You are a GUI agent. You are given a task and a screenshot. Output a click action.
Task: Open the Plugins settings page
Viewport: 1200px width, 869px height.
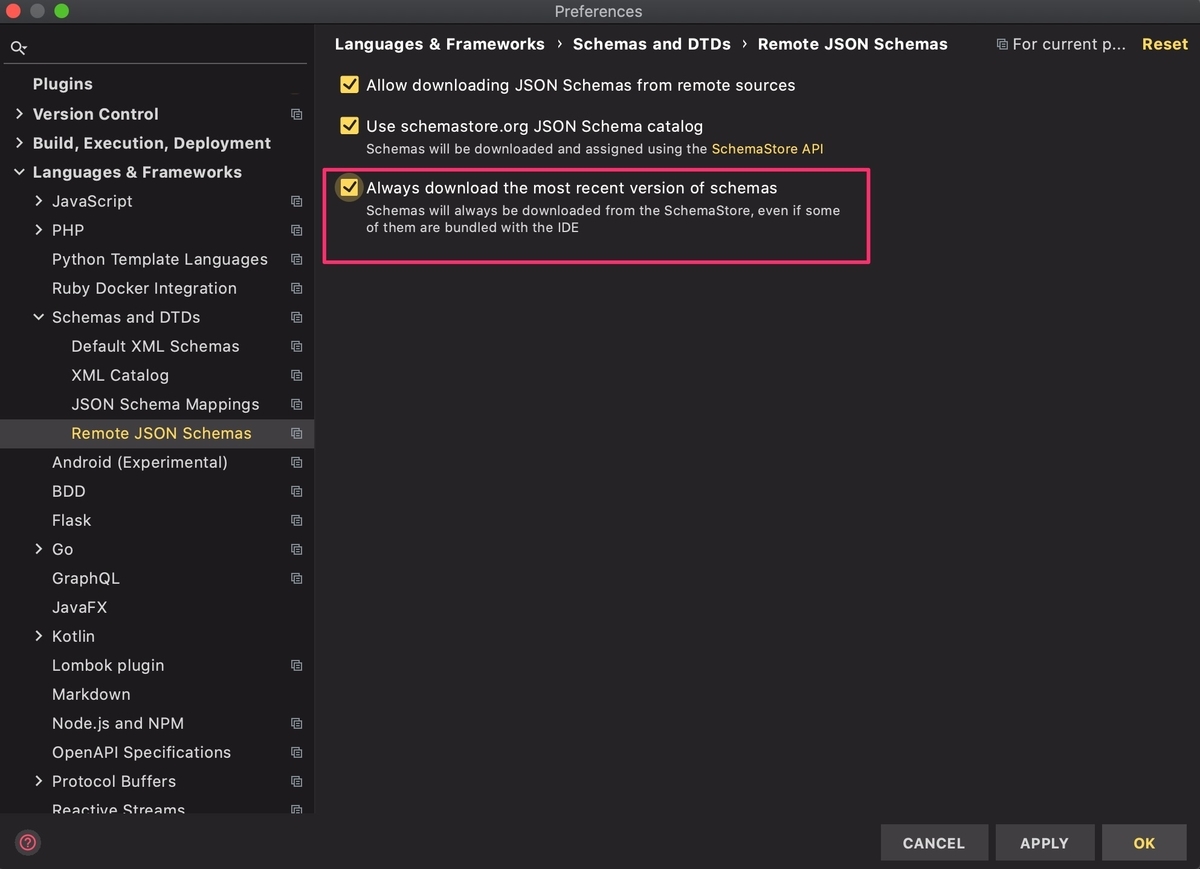pos(62,84)
